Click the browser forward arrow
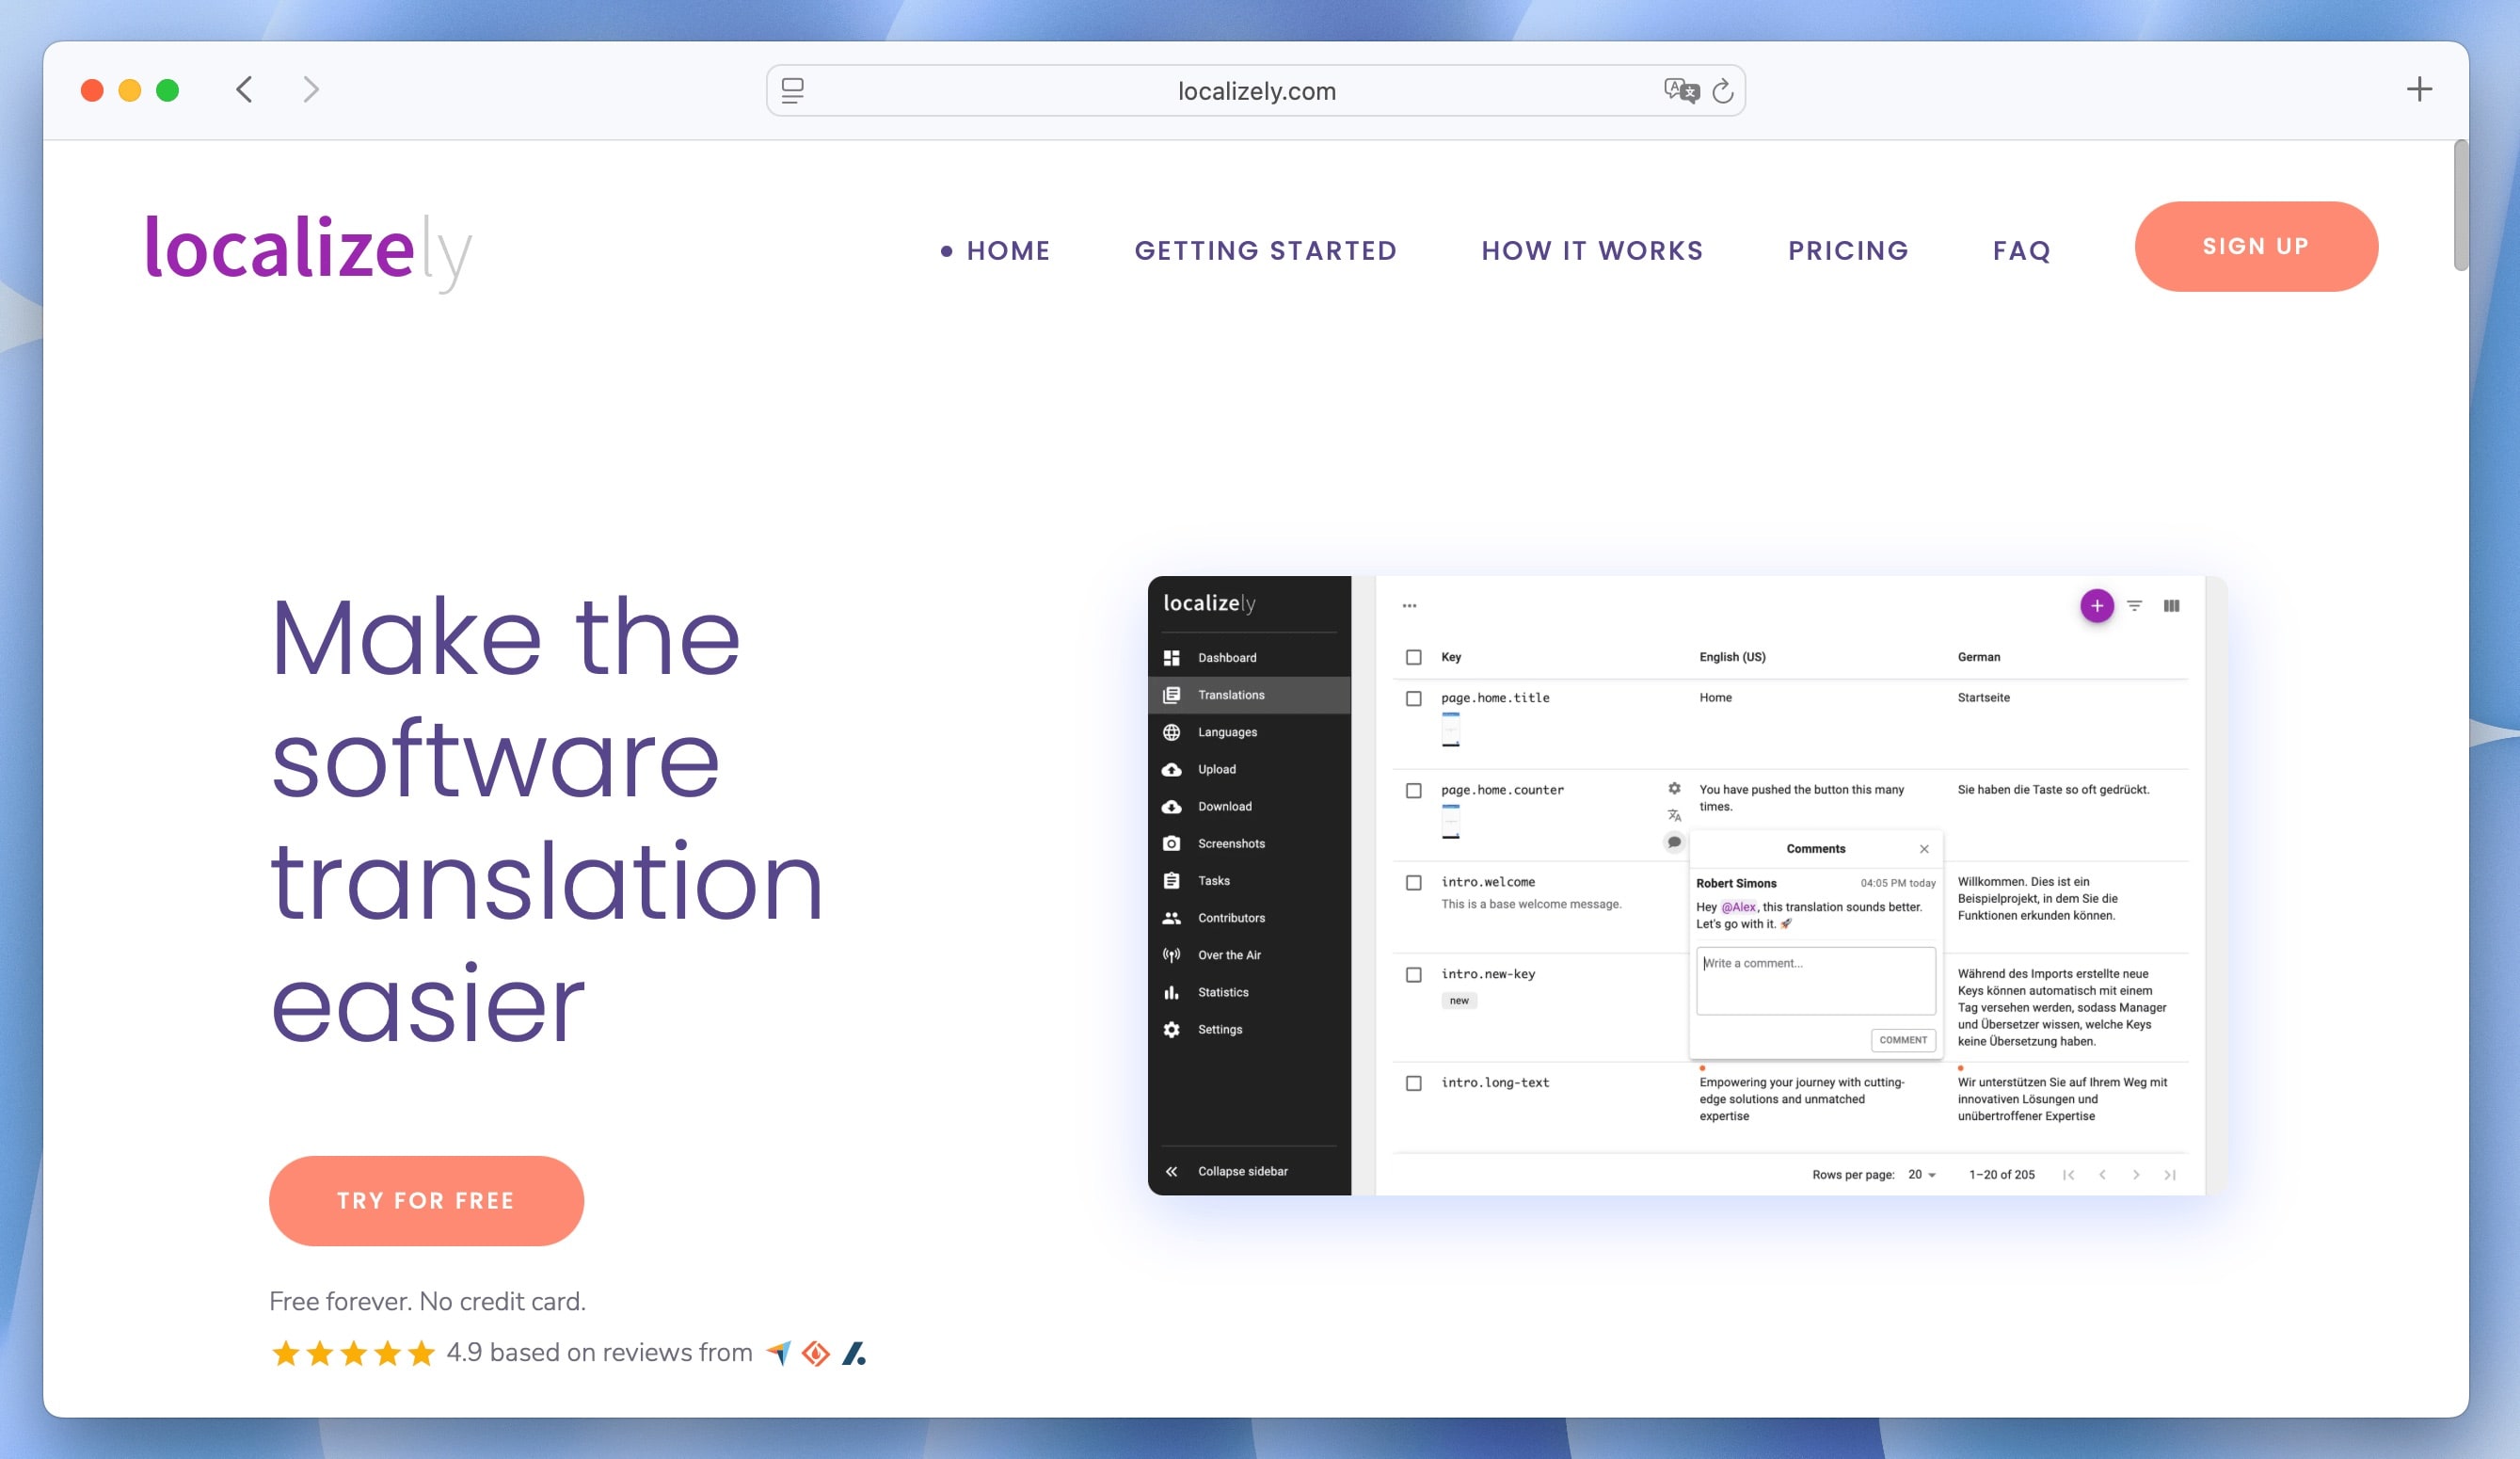 tap(311, 90)
